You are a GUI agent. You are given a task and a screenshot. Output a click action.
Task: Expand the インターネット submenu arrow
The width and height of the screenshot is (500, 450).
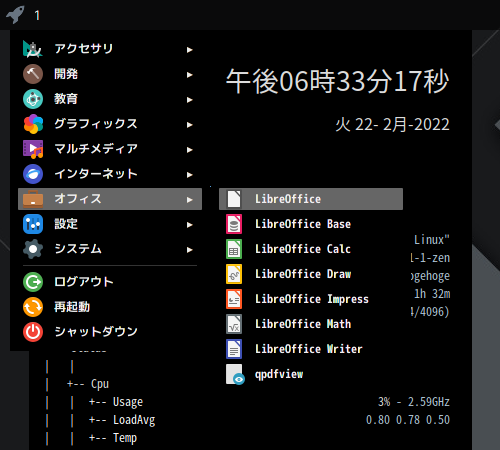(189, 175)
